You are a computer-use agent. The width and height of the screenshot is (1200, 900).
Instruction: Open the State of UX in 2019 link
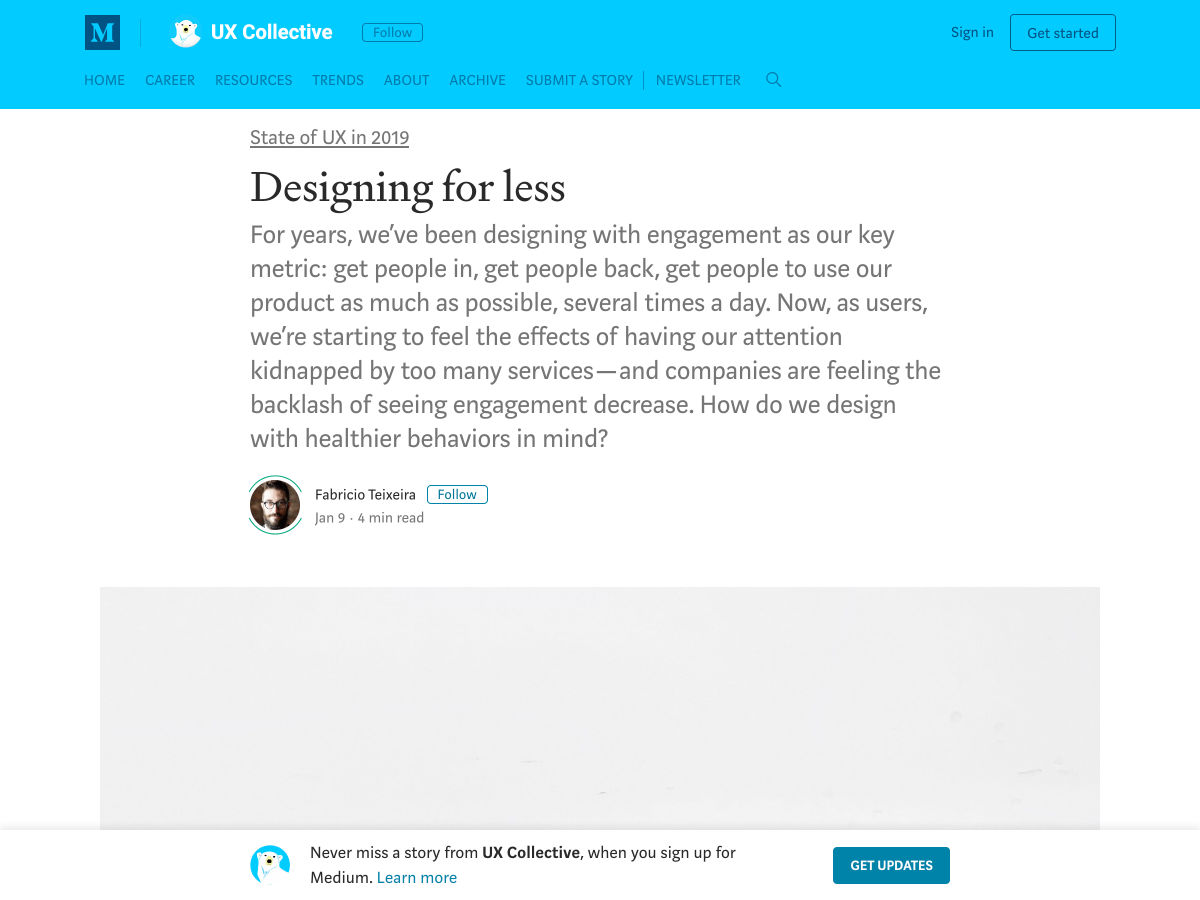tap(329, 138)
